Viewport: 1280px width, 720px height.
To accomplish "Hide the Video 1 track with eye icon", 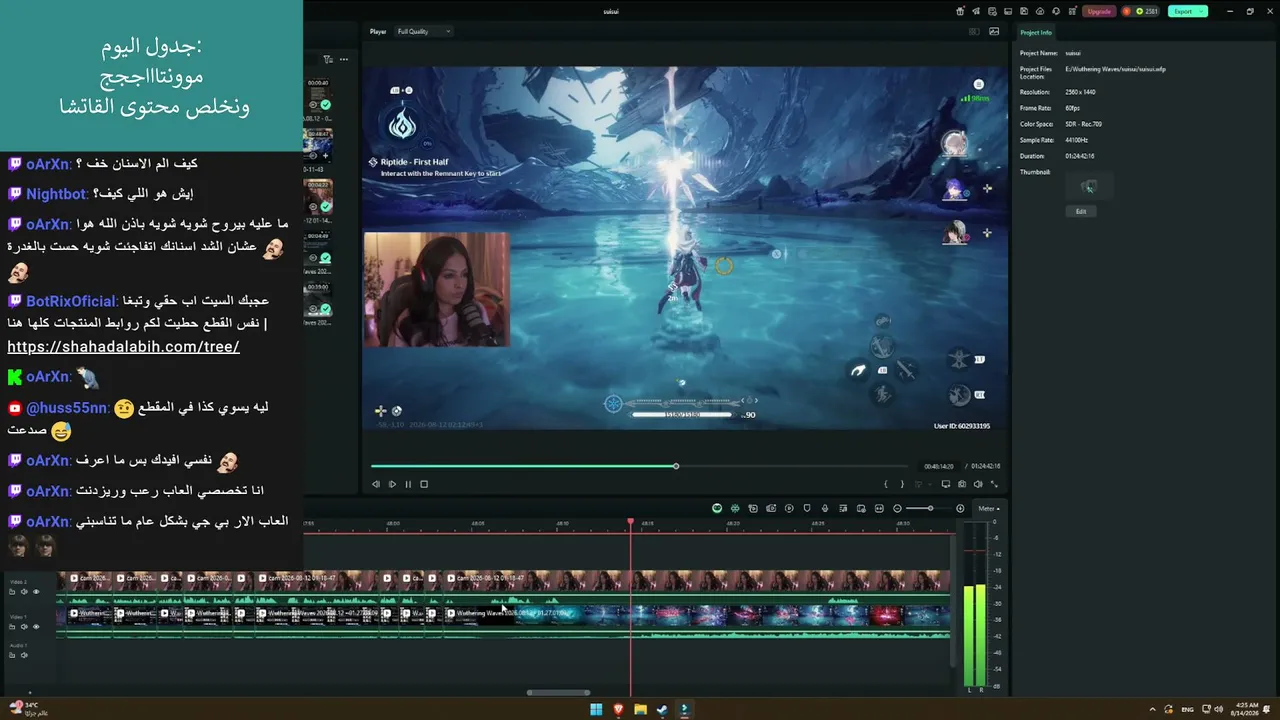I will coord(36,627).
